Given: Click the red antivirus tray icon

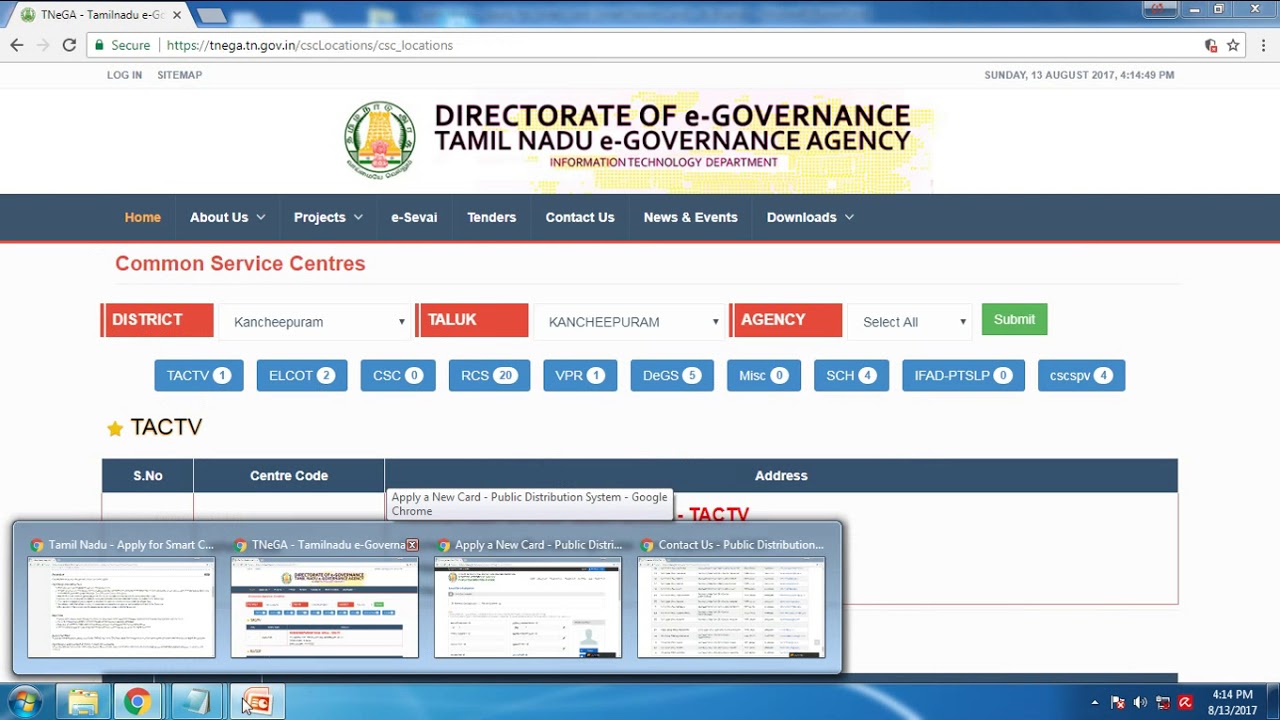Looking at the screenshot, I should click(x=1185, y=703).
